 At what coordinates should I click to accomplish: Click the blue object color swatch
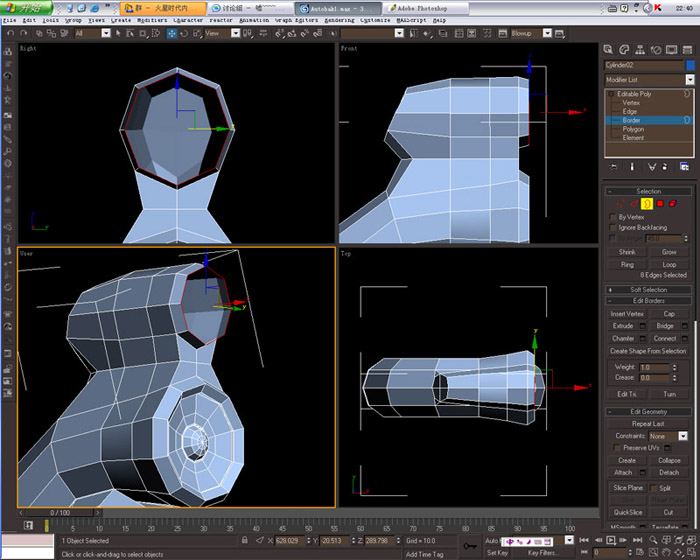tap(690, 65)
